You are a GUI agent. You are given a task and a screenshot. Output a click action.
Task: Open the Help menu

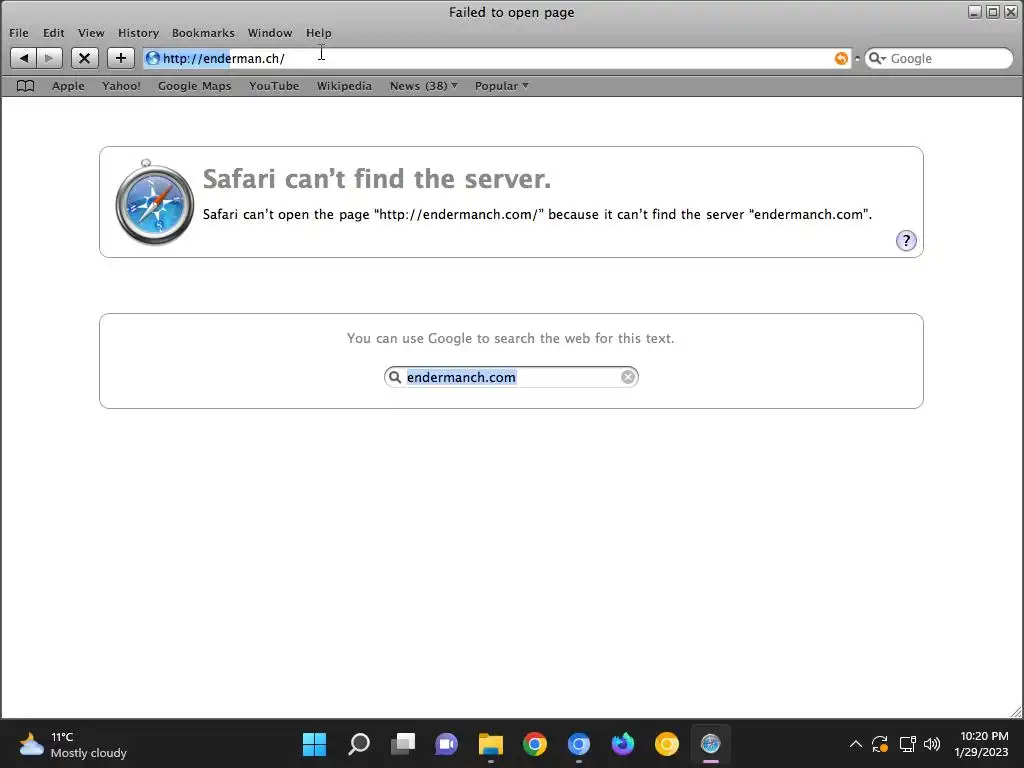[x=319, y=33]
